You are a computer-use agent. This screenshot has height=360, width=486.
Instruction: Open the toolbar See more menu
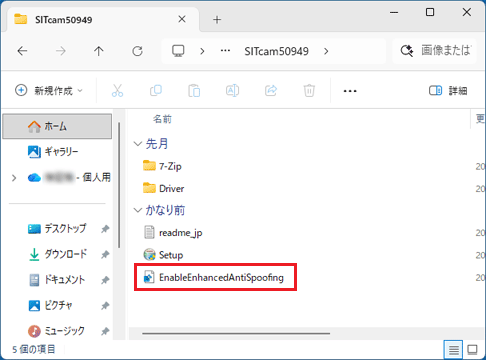coord(350,91)
